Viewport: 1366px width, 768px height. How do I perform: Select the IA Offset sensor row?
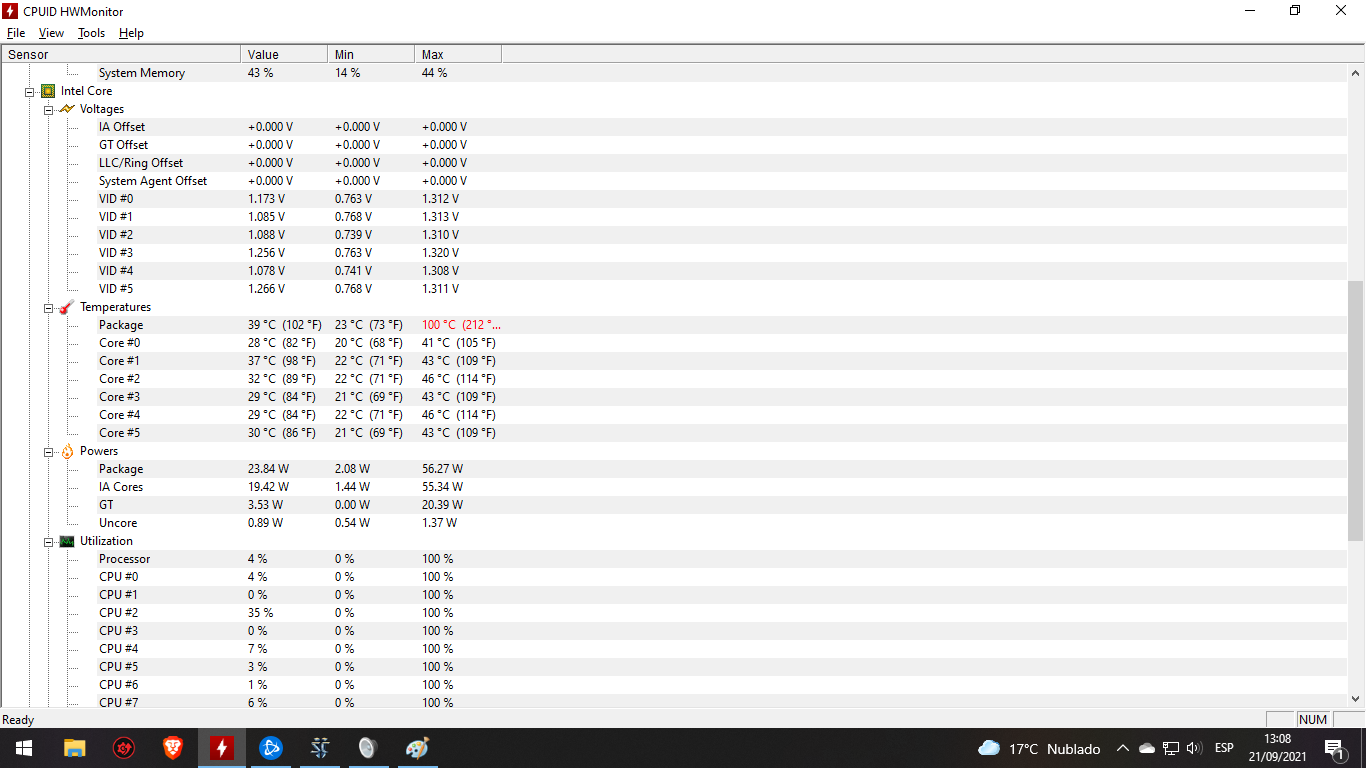[x=122, y=127]
